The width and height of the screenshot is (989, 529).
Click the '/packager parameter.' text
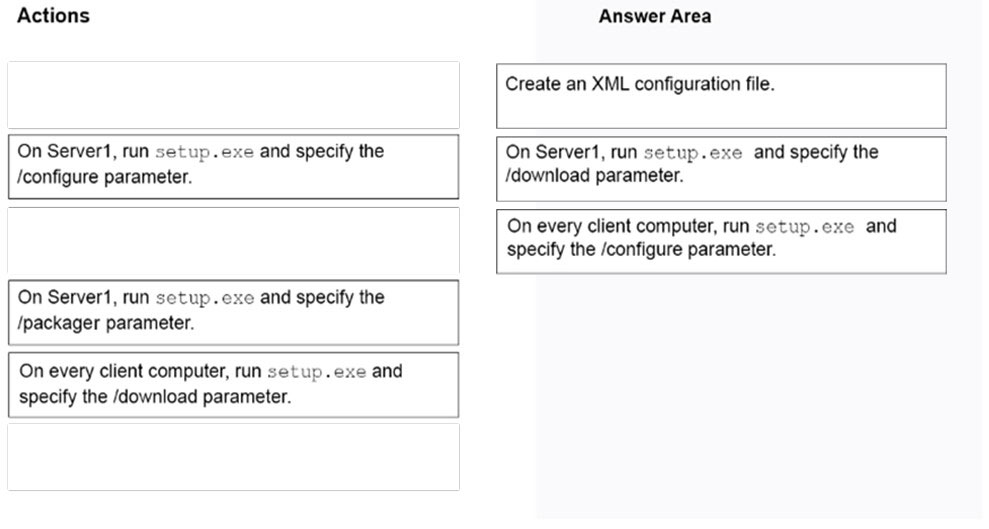[x=106, y=323]
